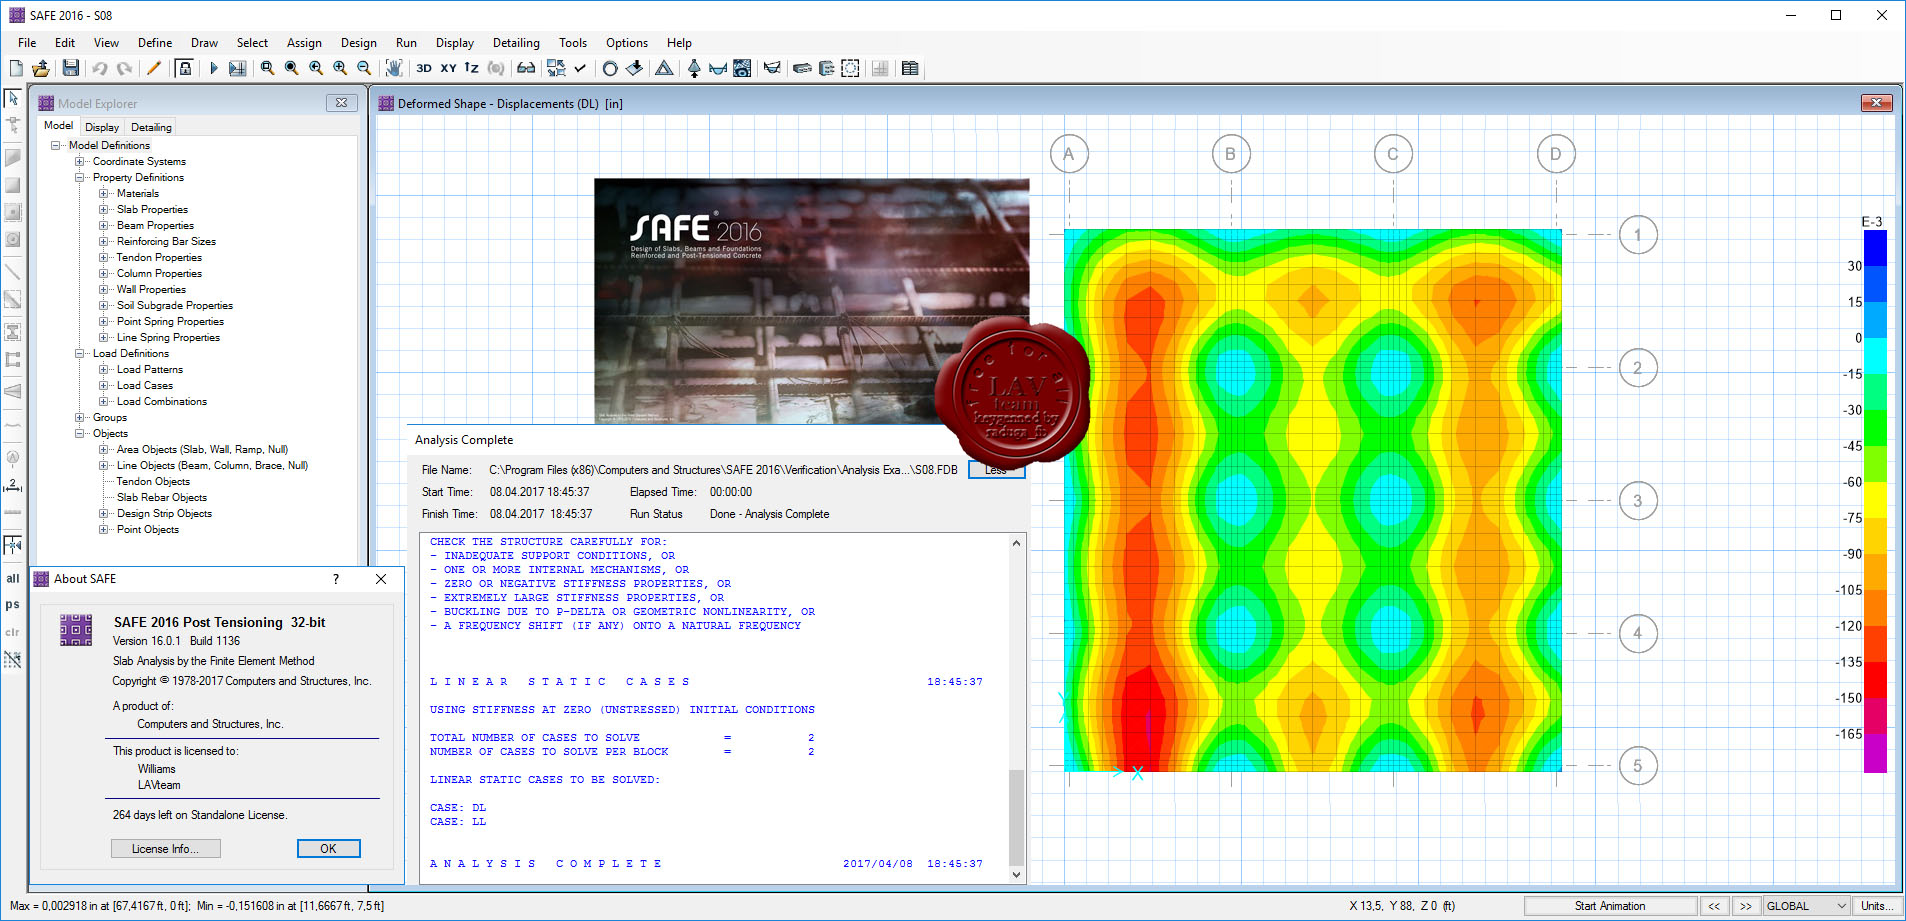1906x921 pixels.
Task: Select the Soil Subgrade Properties tree item
Action: (x=175, y=305)
